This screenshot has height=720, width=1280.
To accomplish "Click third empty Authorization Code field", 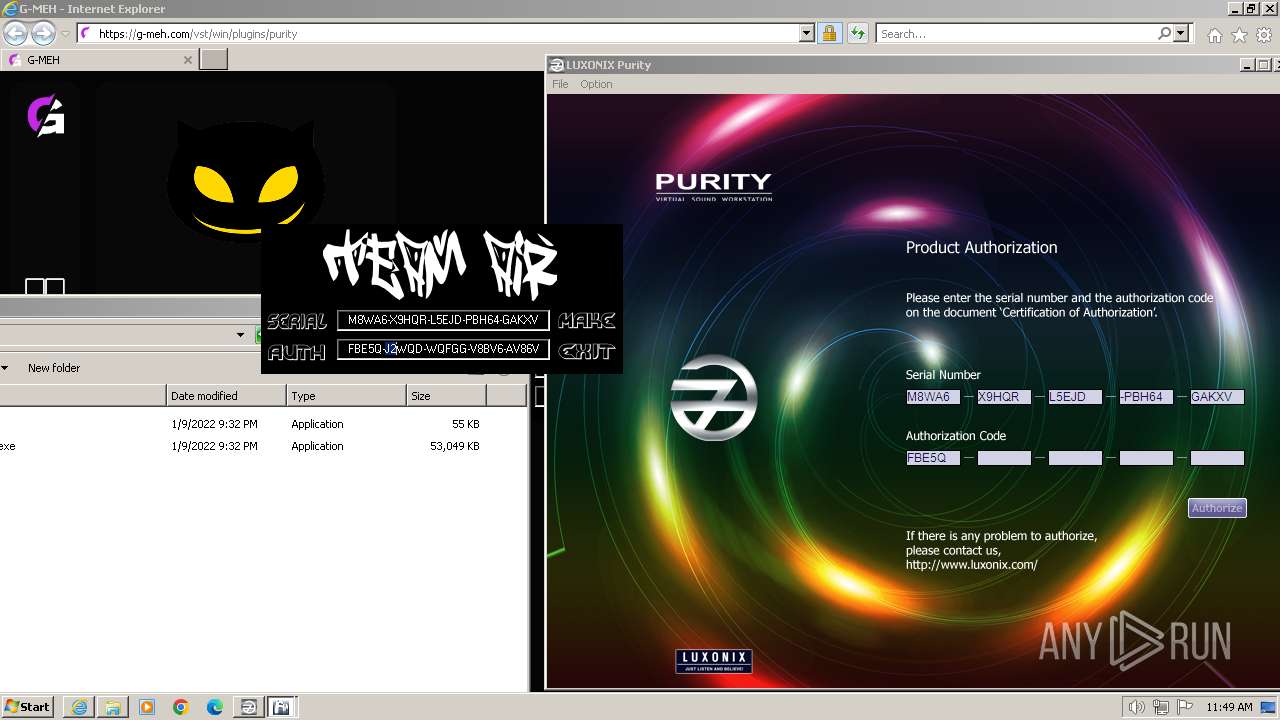I will (x=1075, y=458).
